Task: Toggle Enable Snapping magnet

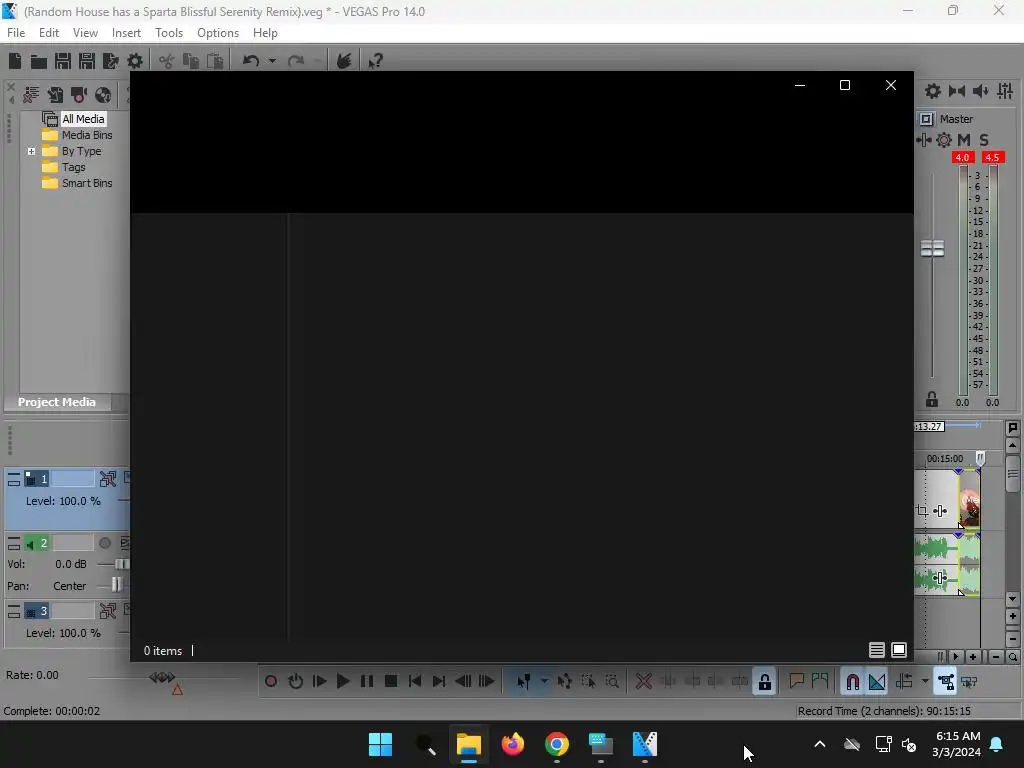Action: 853,682
